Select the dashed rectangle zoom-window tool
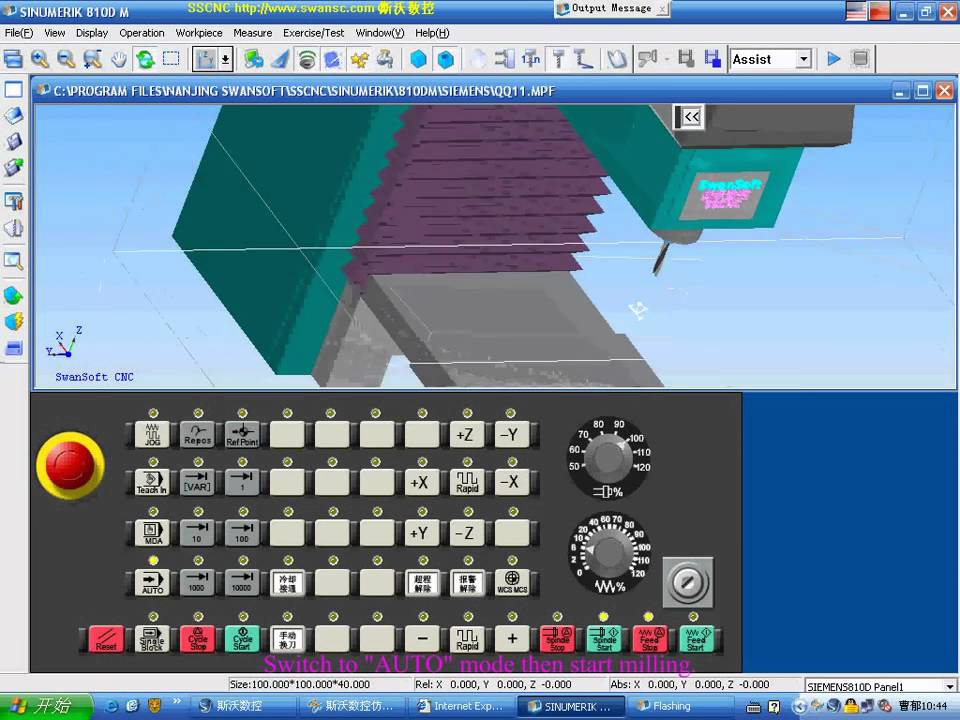The image size is (960, 720). [x=171, y=59]
